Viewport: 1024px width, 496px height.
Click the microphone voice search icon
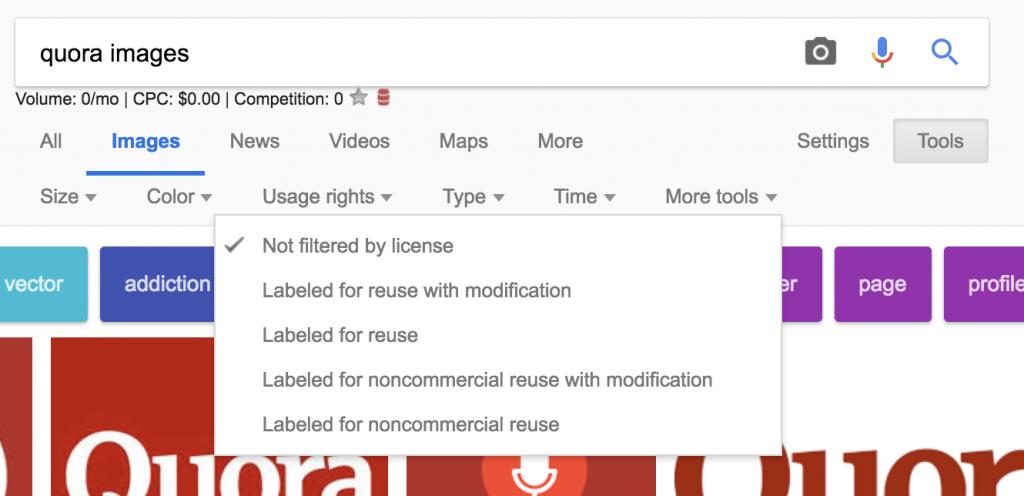tap(882, 52)
